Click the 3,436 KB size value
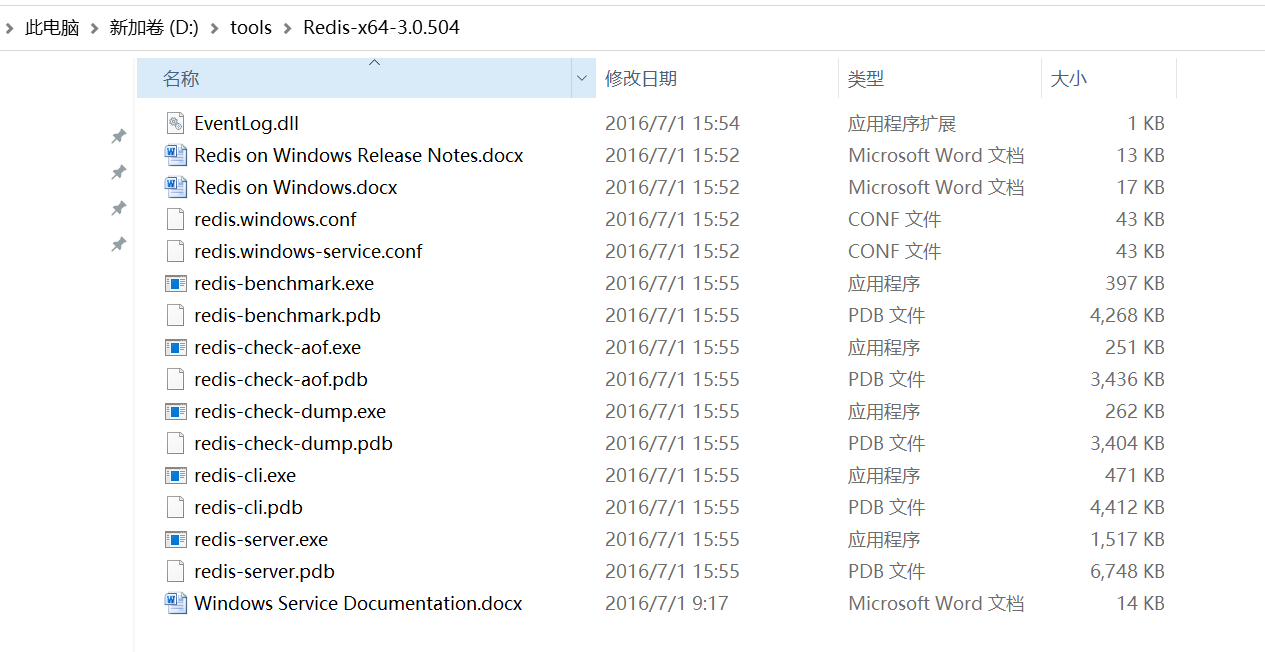 (x=1127, y=379)
